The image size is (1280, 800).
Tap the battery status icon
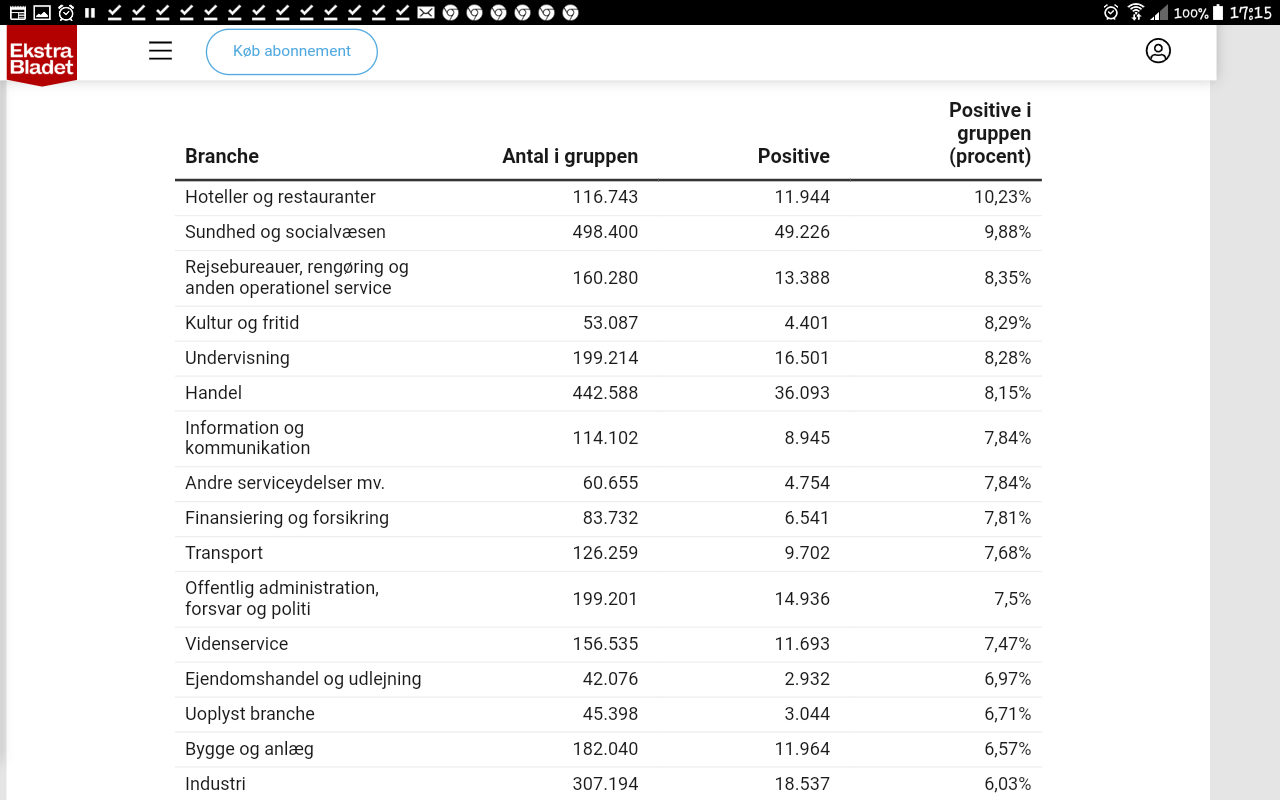(x=1219, y=13)
